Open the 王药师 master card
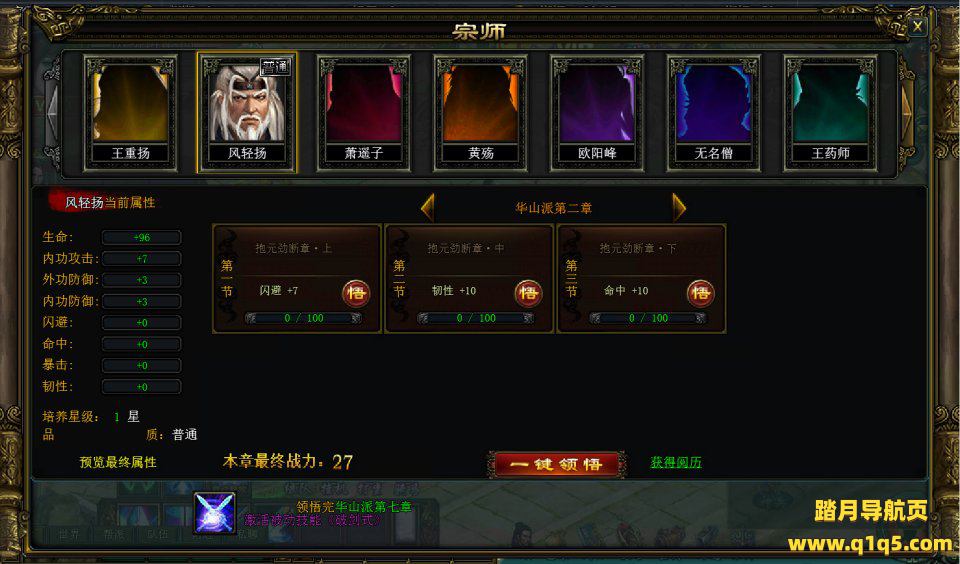The image size is (960, 564). point(831,113)
